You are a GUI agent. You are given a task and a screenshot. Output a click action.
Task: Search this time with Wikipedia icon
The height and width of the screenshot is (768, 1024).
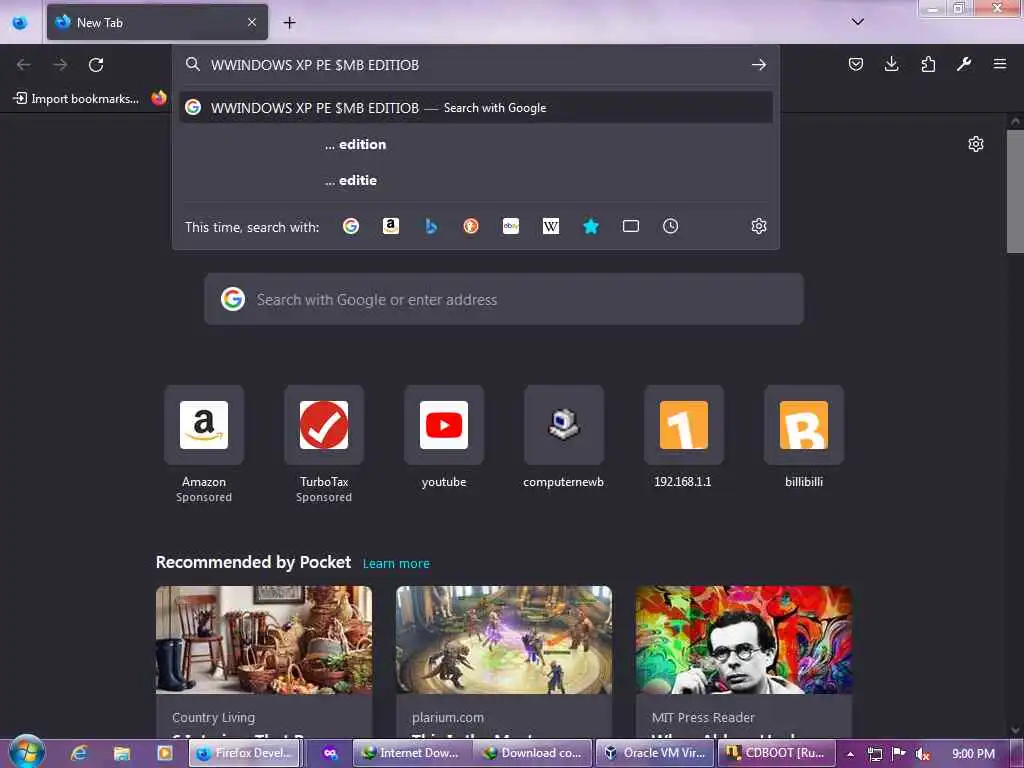tap(551, 226)
